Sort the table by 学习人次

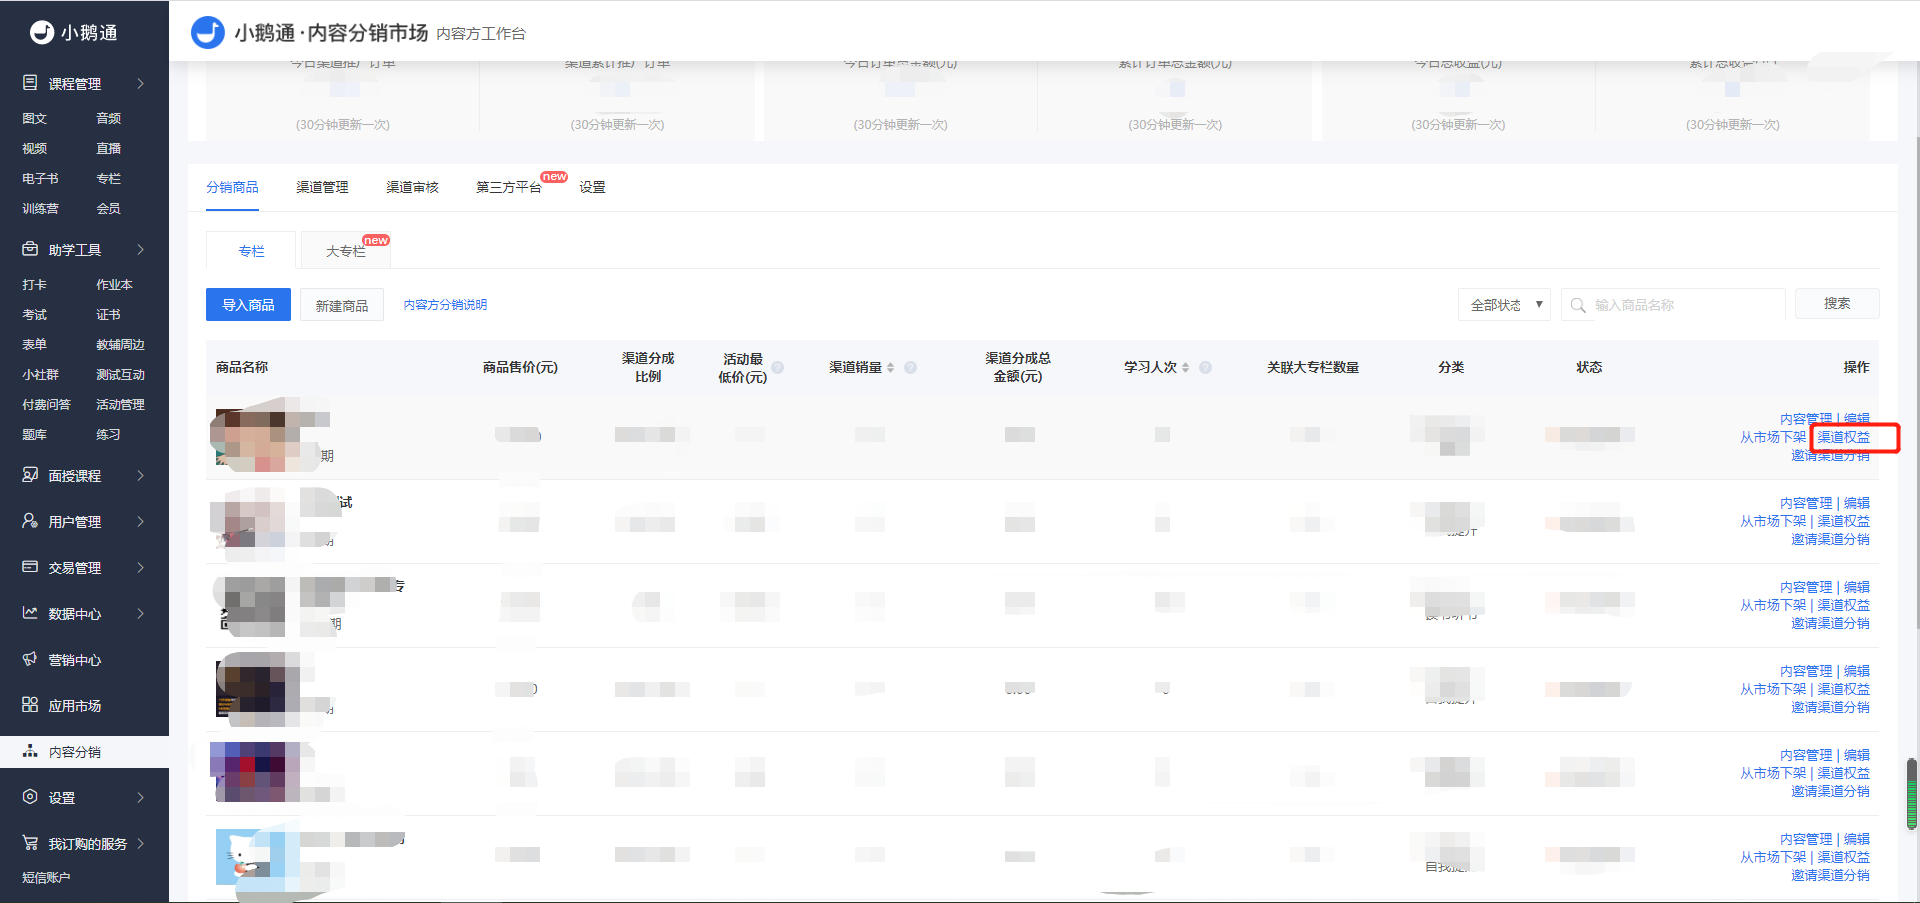[1185, 368]
